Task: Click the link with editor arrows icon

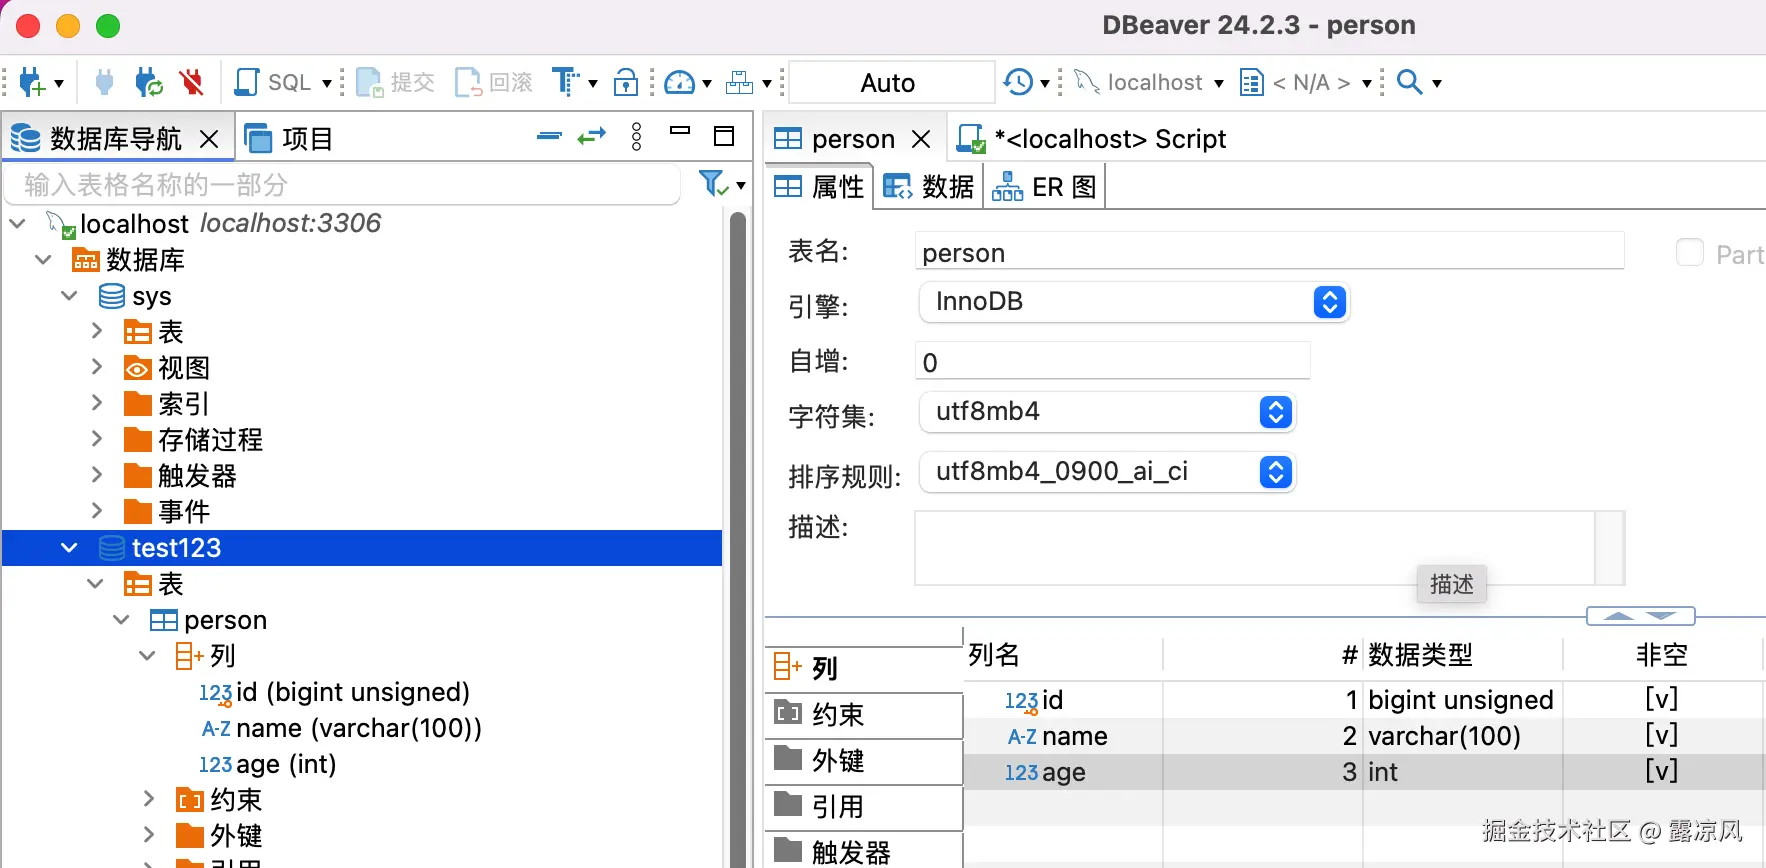Action: click(592, 135)
